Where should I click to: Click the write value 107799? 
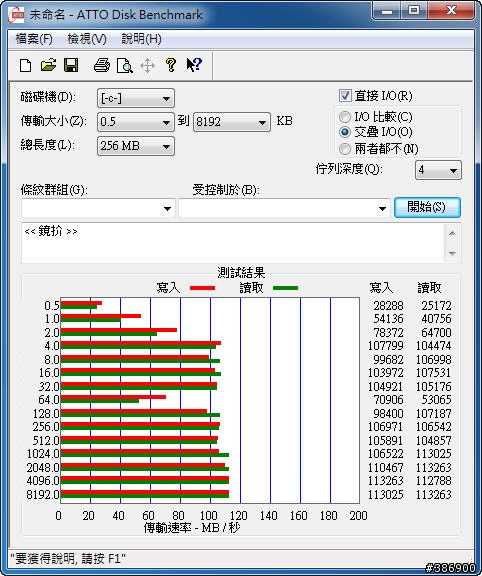[x=385, y=346]
